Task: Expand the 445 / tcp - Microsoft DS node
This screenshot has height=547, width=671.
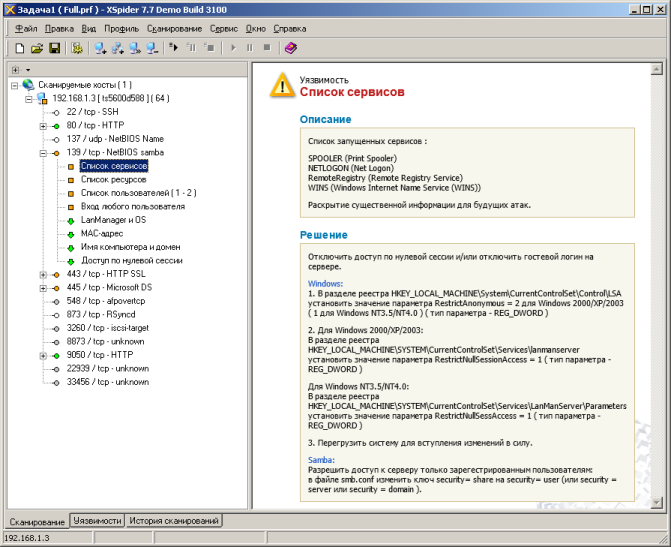Action: coord(43,288)
